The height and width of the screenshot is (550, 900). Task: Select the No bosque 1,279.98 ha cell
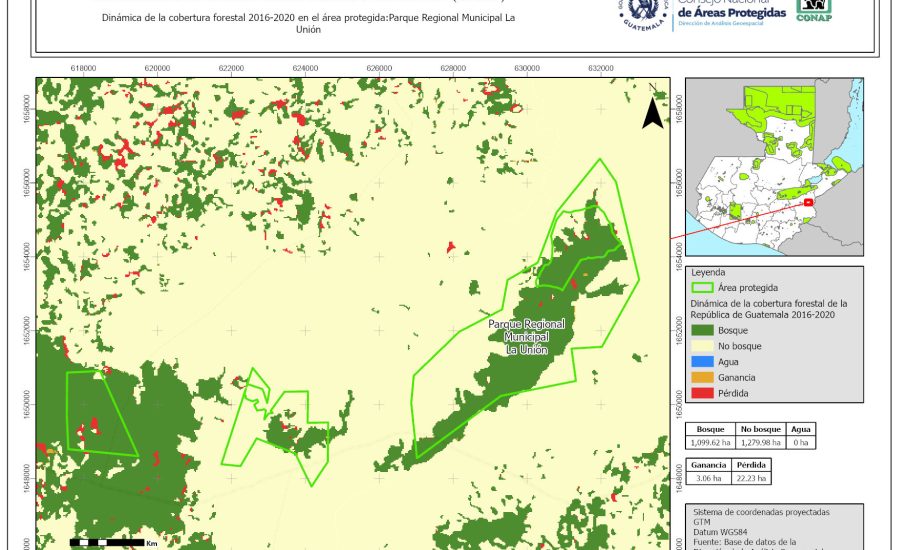coord(760,443)
